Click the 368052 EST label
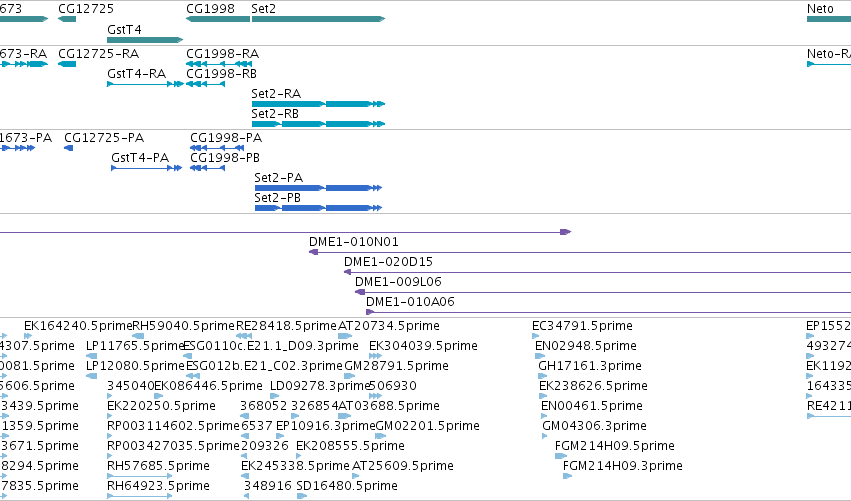The height and width of the screenshot is (501, 851). tap(264, 407)
